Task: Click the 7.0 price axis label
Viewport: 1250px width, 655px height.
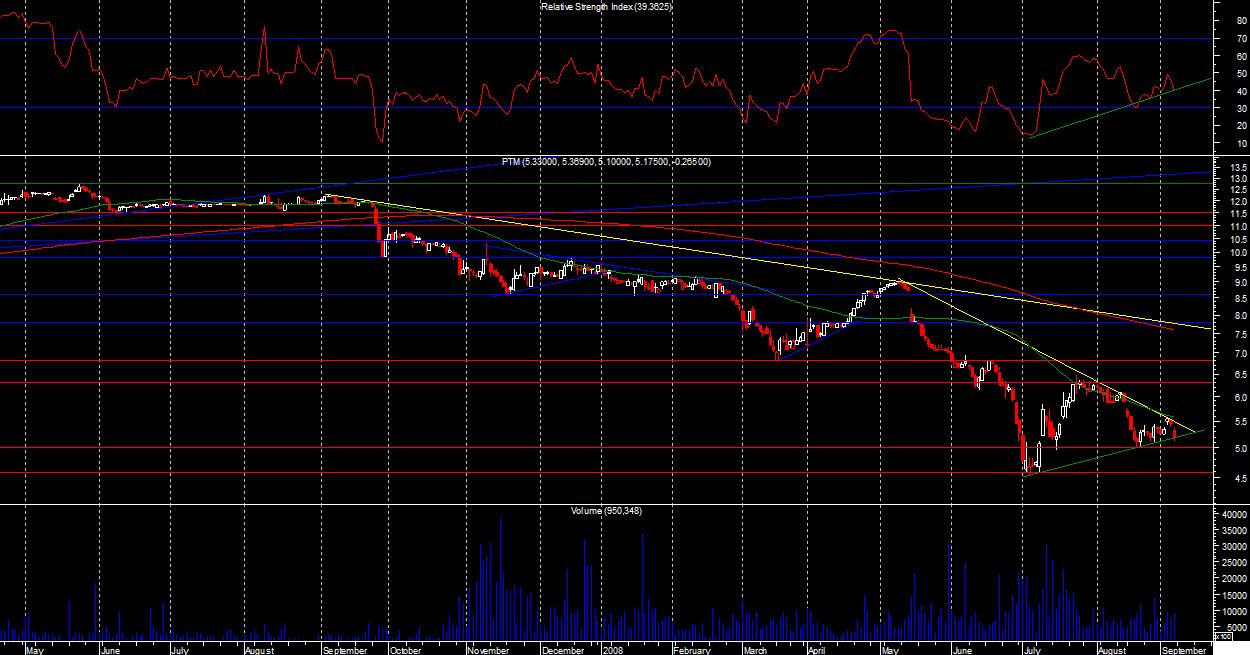Action: tap(1240, 353)
